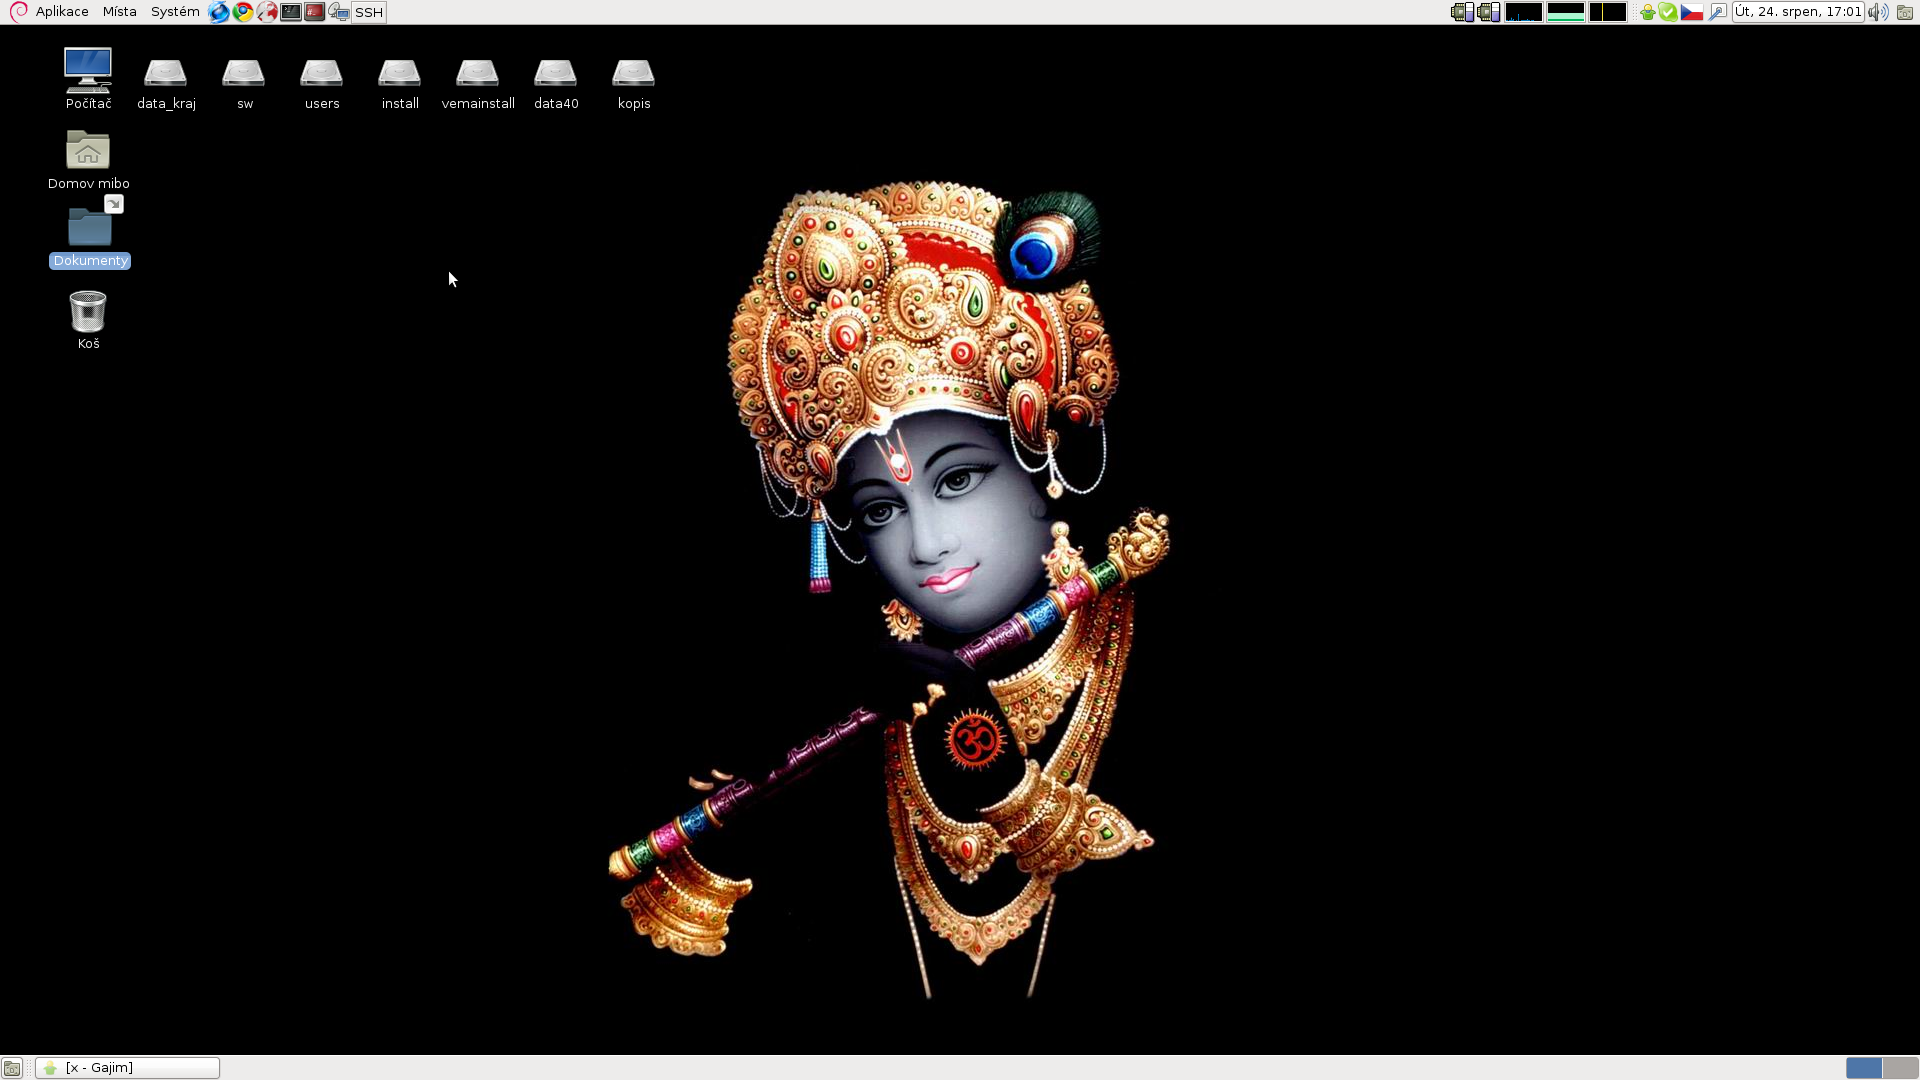Click the Debian swirl logo
Viewport: 1920px width, 1080px height.
[x=18, y=12]
